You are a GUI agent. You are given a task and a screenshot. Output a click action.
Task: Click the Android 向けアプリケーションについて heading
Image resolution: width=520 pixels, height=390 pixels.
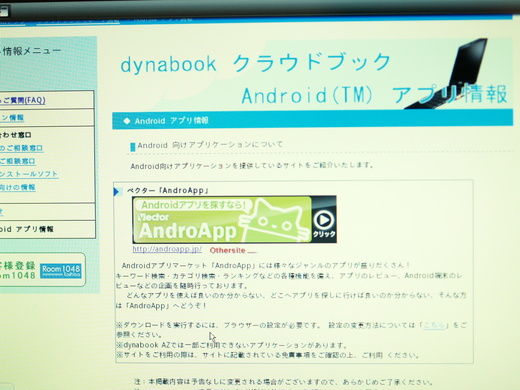pyautogui.click(x=210, y=145)
